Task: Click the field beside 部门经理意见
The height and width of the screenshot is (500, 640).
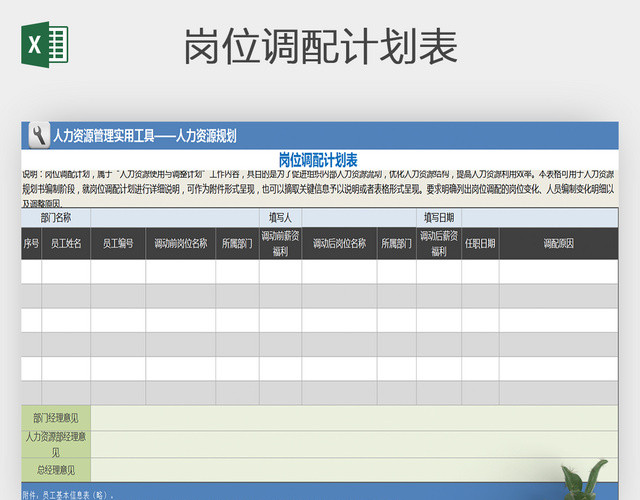Action: pyautogui.click(x=354, y=418)
